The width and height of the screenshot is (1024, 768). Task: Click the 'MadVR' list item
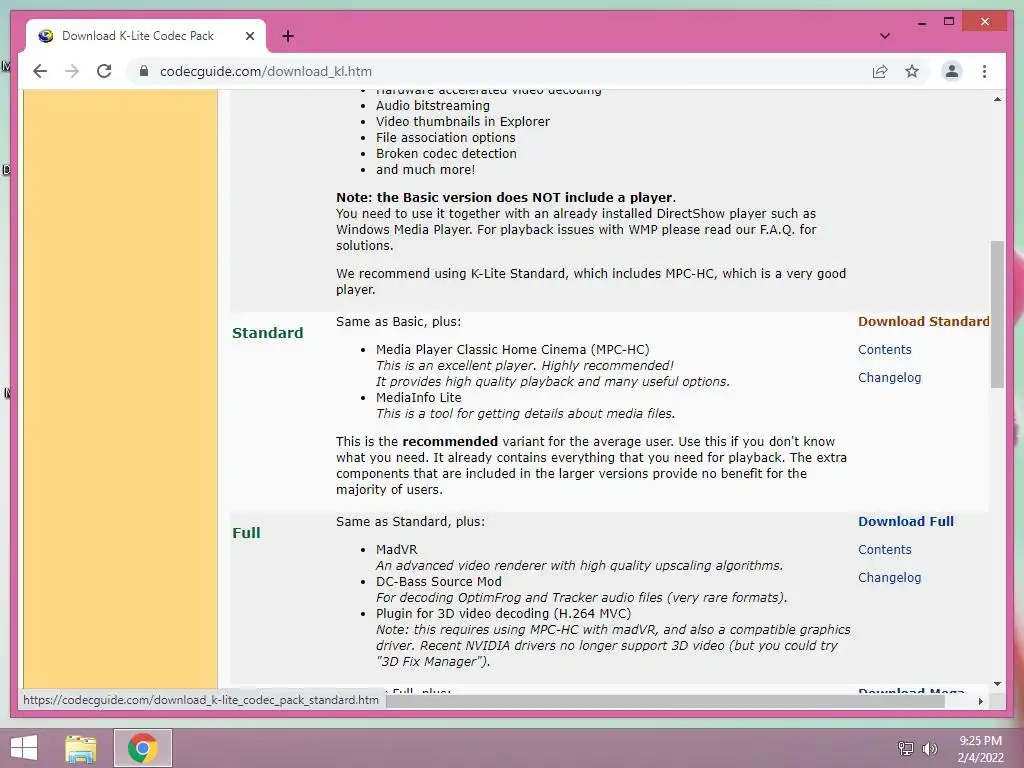point(396,549)
